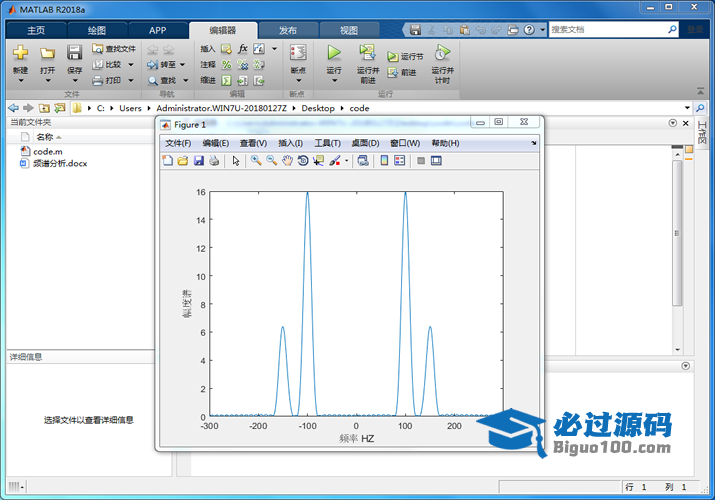Select Figure 1 rotate 3D tool

(x=303, y=160)
